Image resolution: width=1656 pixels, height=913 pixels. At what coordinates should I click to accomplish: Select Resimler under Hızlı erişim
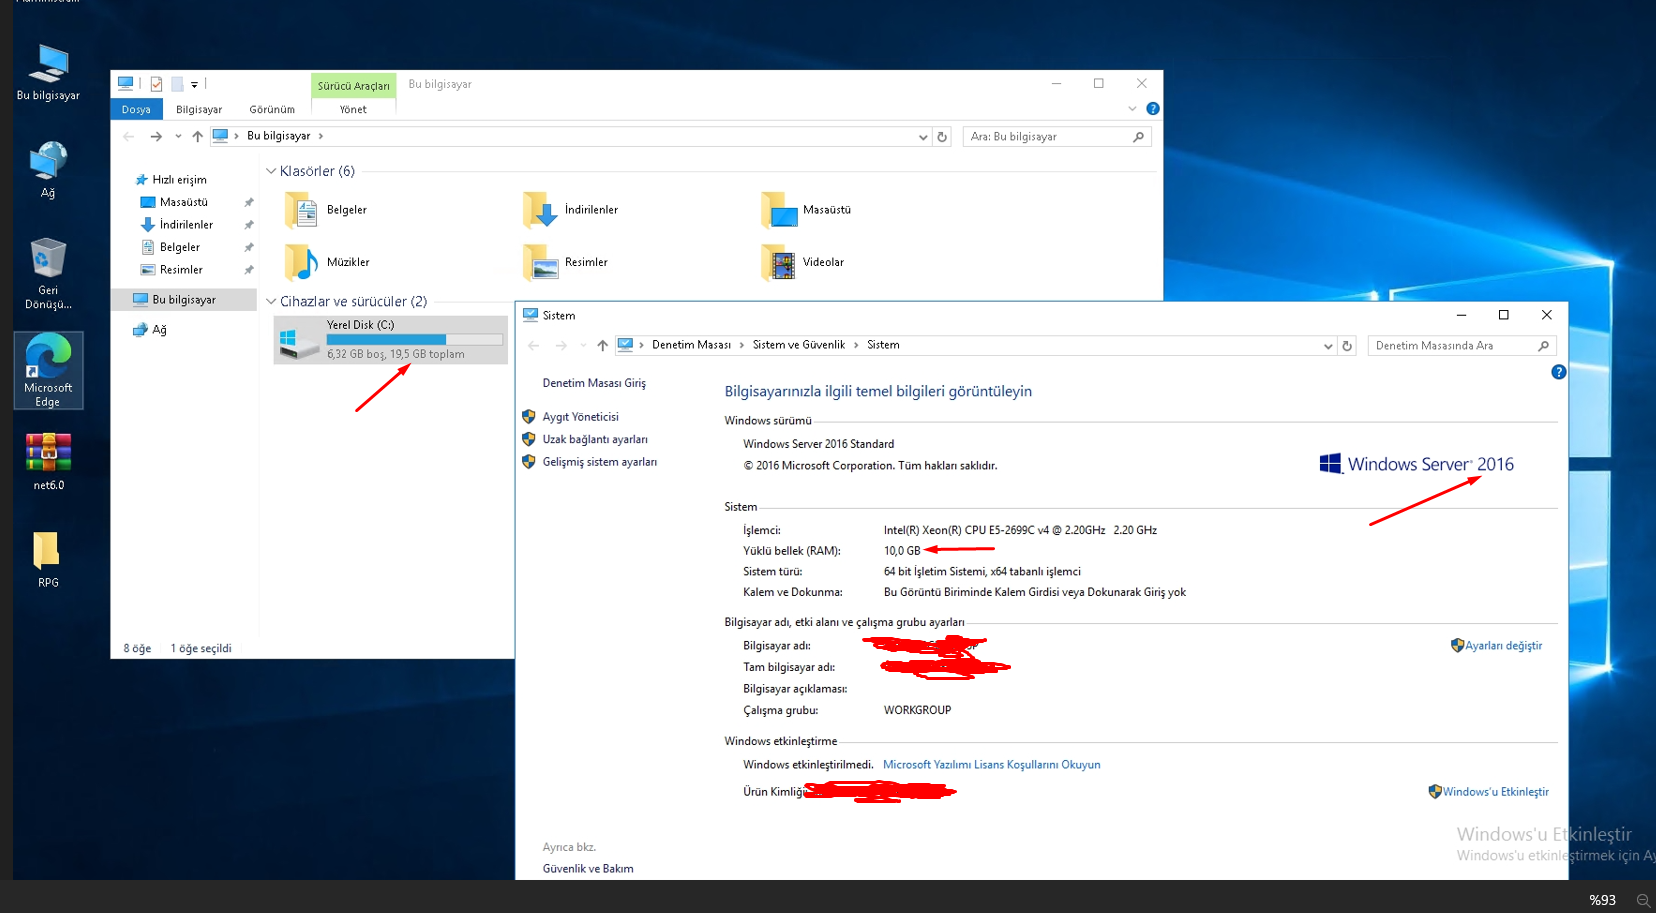(x=181, y=270)
